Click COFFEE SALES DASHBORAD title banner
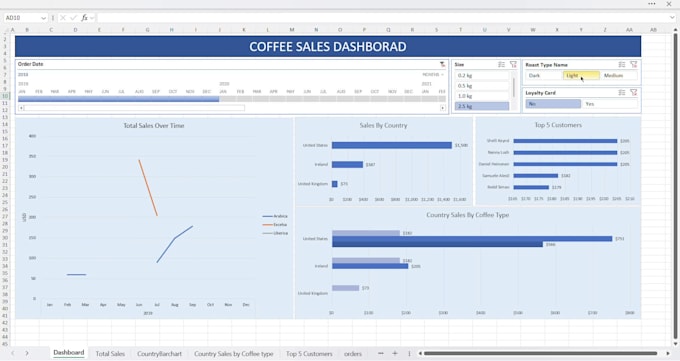Image resolution: width=680 pixels, height=361 pixels. 328,46
